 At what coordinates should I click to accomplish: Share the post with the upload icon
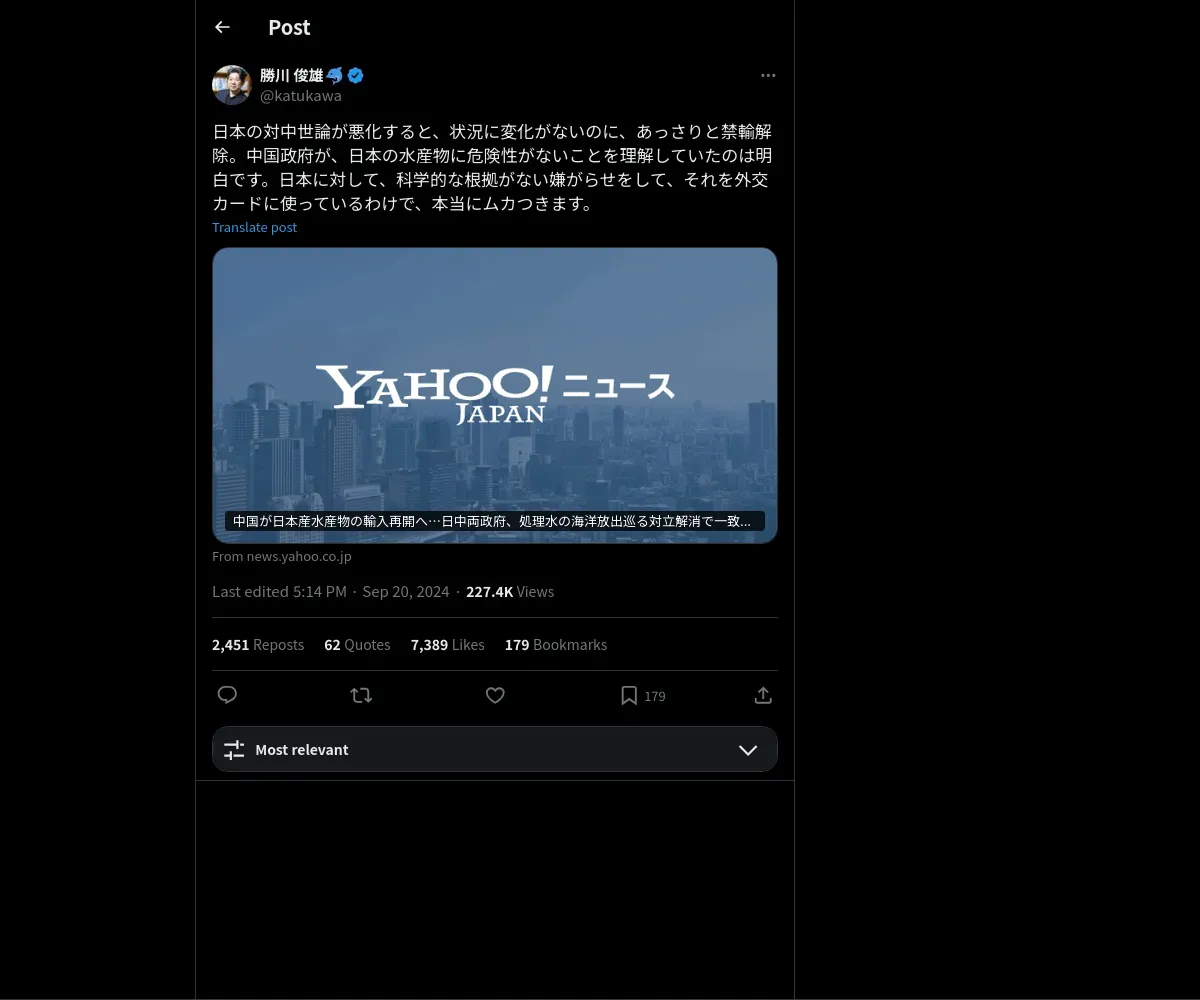(763, 695)
